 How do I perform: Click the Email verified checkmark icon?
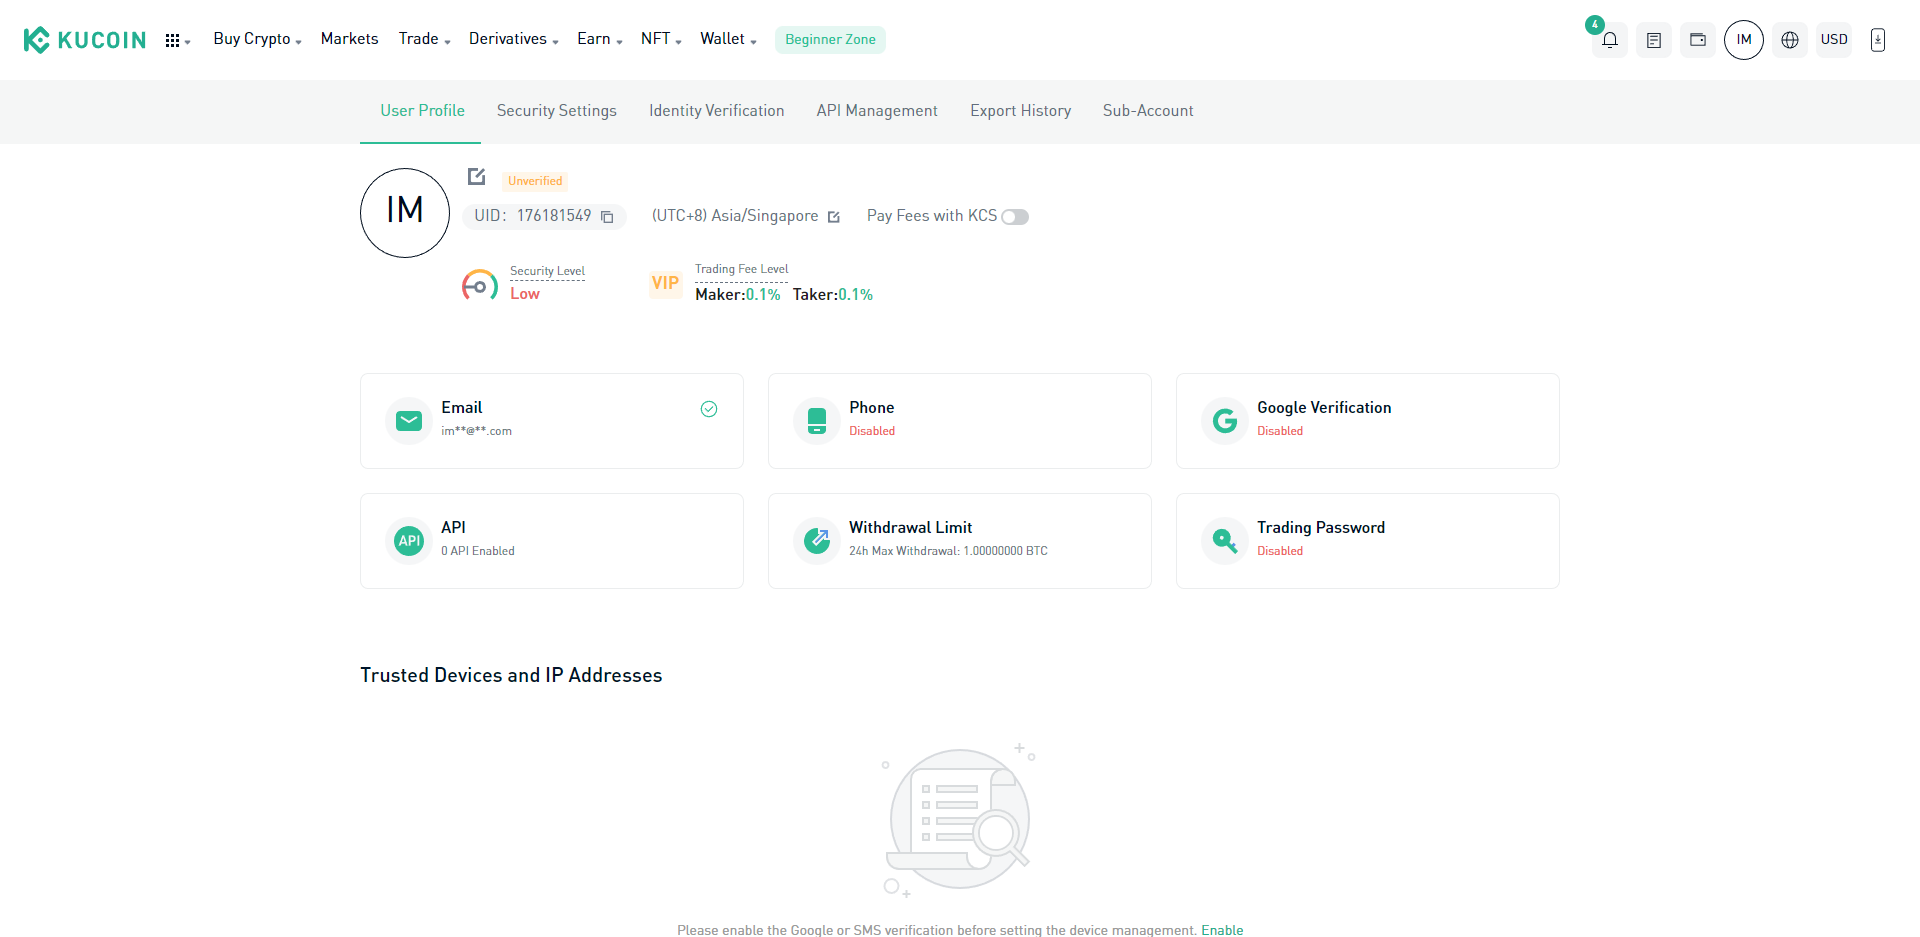pos(709,409)
